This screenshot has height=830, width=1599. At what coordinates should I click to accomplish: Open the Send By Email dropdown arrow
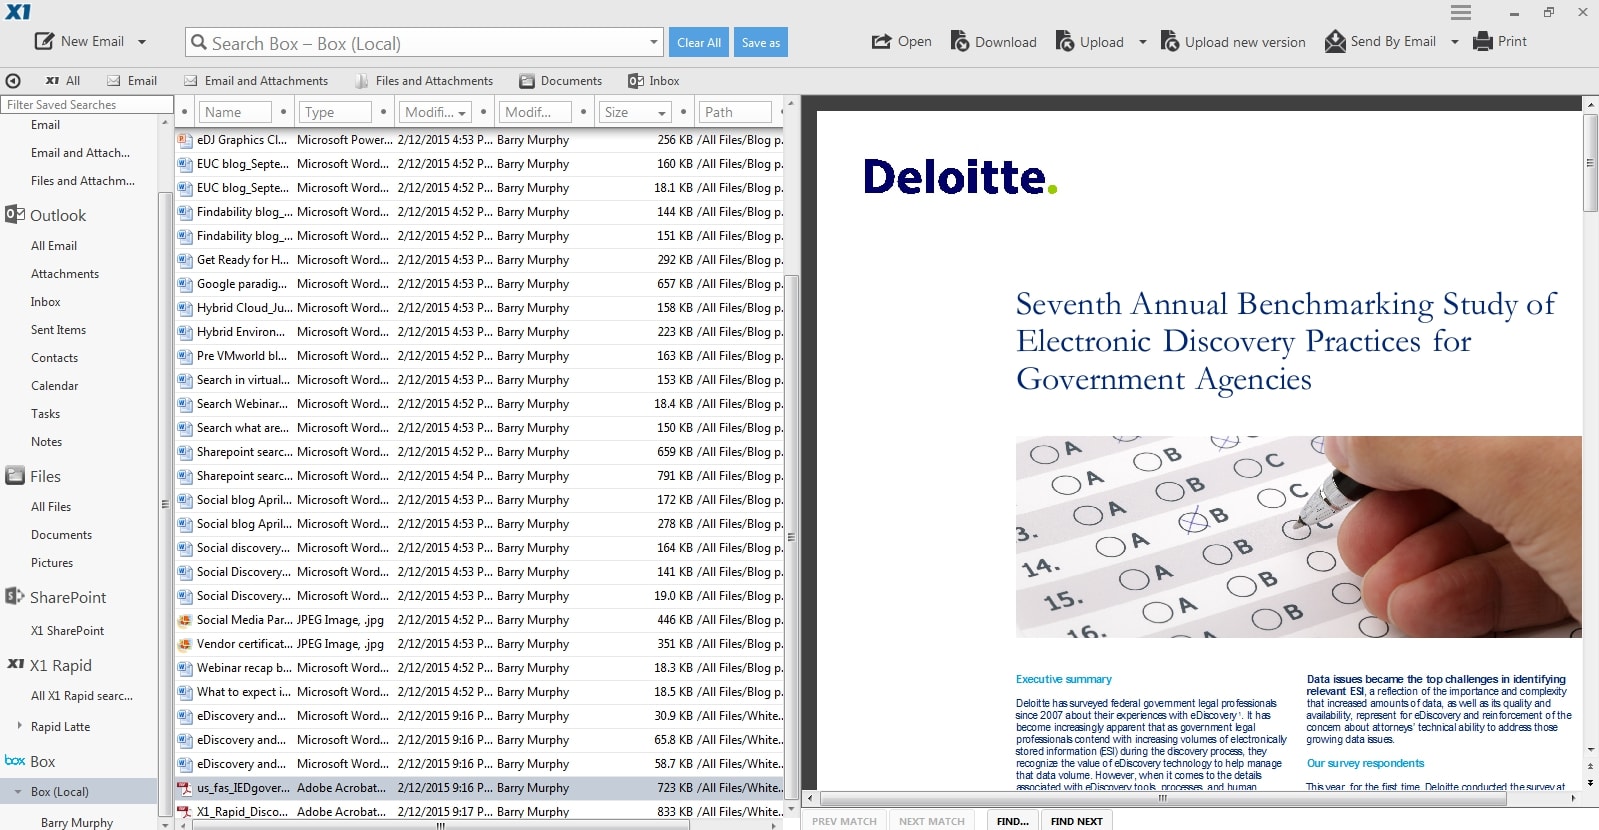pyautogui.click(x=1454, y=42)
